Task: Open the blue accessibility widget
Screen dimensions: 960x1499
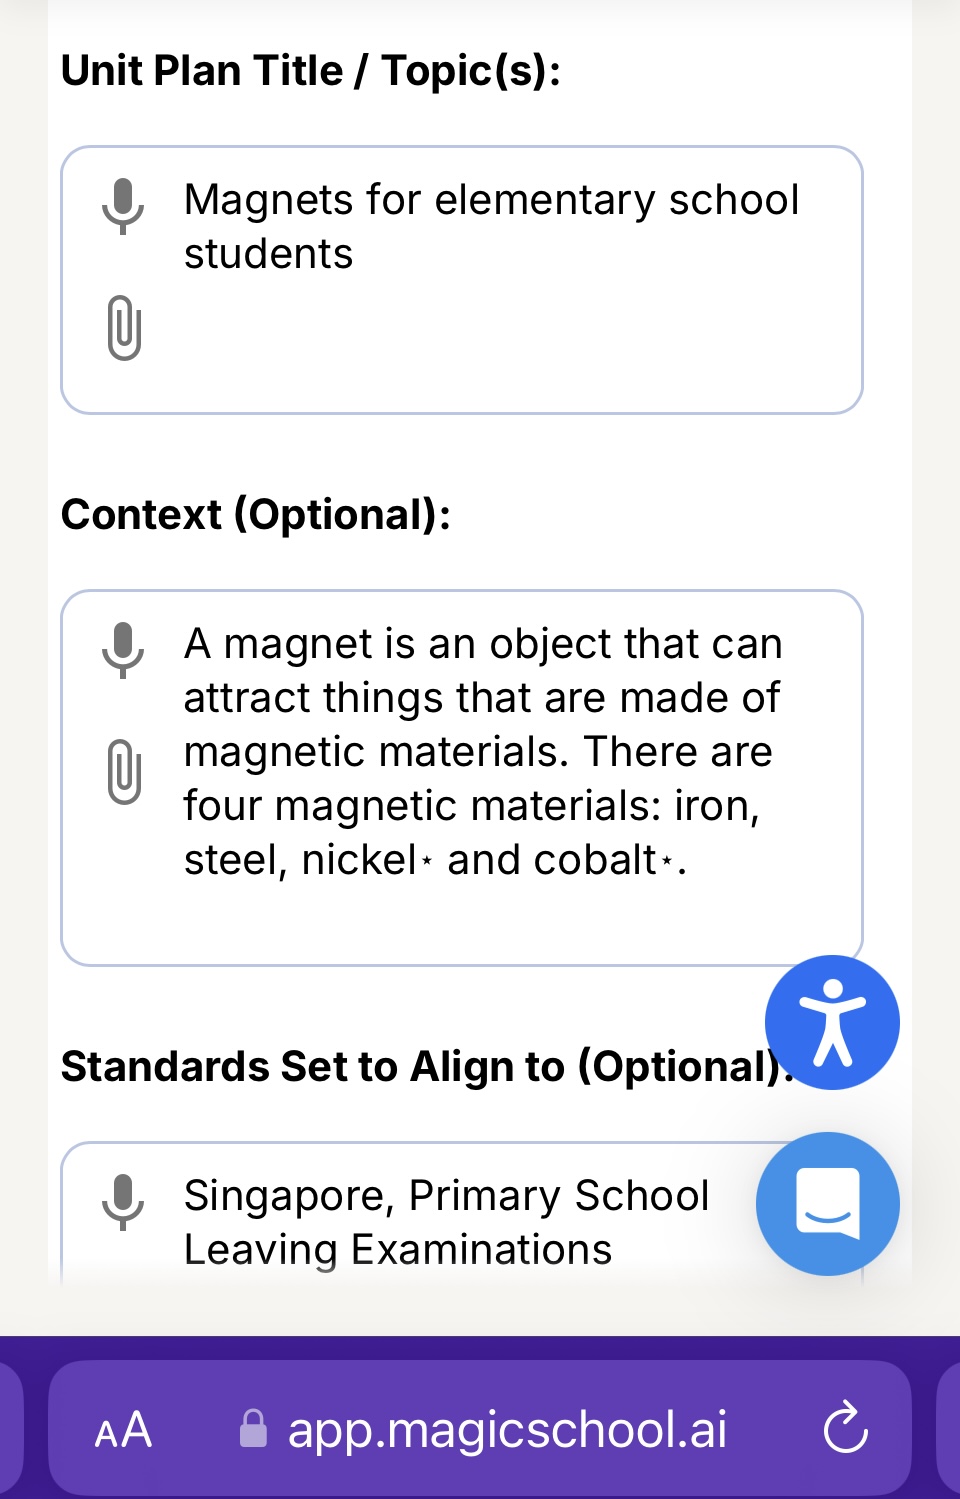Action: click(832, 1022)
